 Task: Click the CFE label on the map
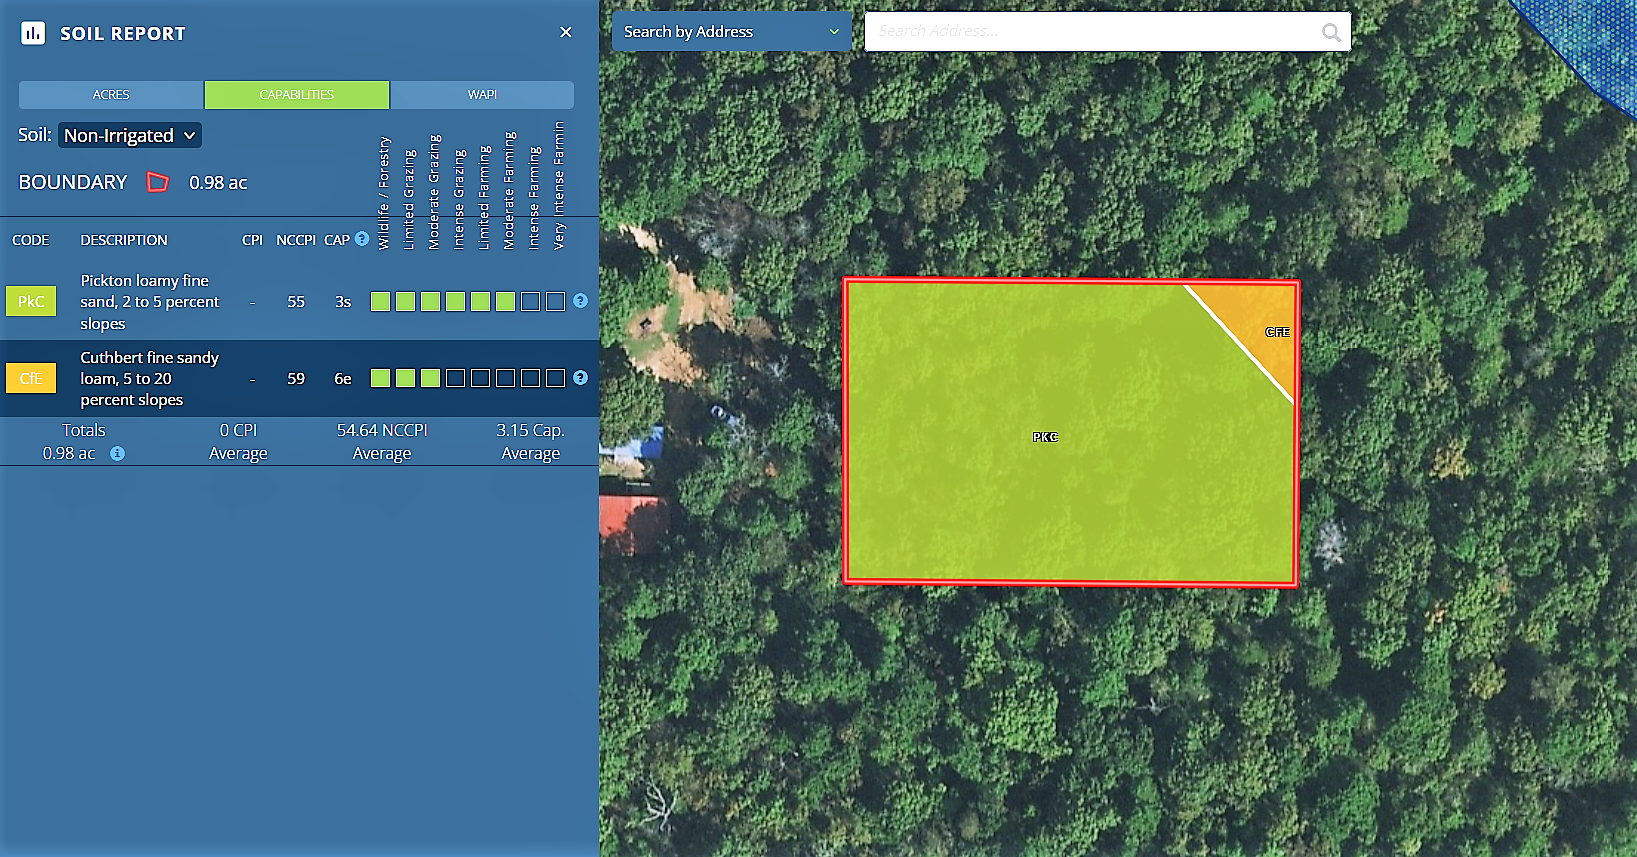click(1277, 332)
